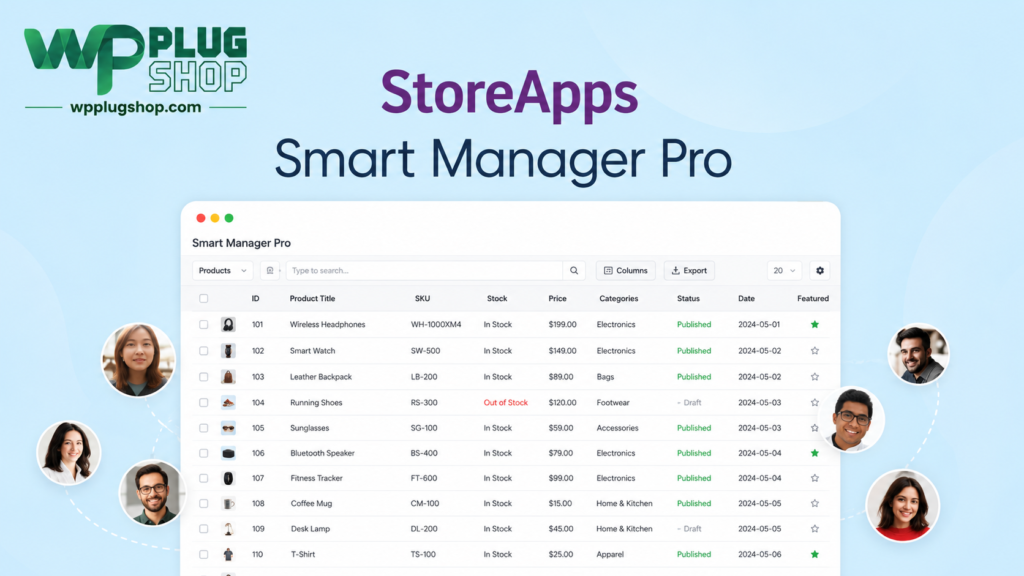Toggle featured star for T-Shirt

pos(814,554)
